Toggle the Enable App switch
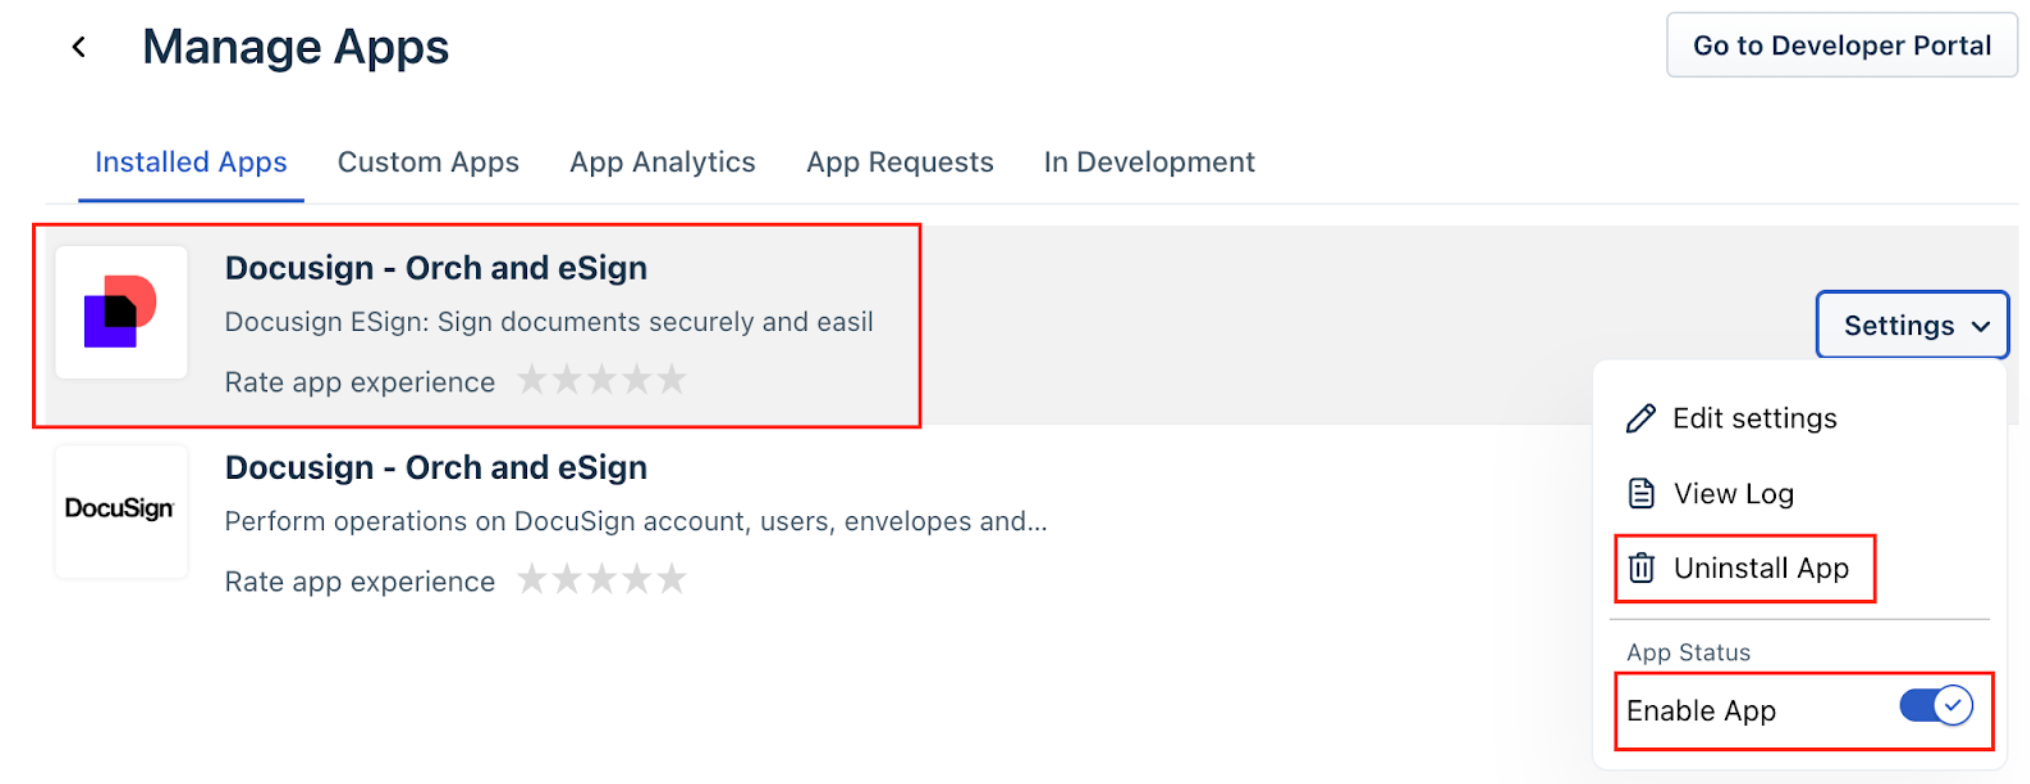2030x784 pixels. pyautogui.click(x=1936, y=706)
